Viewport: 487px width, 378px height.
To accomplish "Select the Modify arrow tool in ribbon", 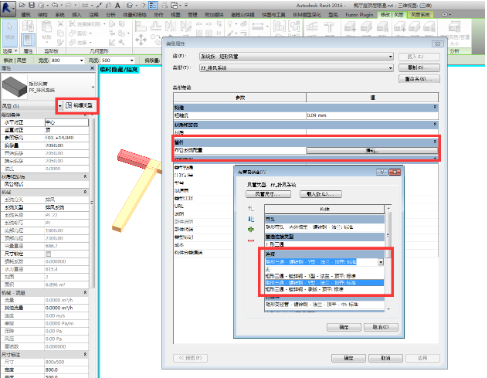I will tap(10, 32).
